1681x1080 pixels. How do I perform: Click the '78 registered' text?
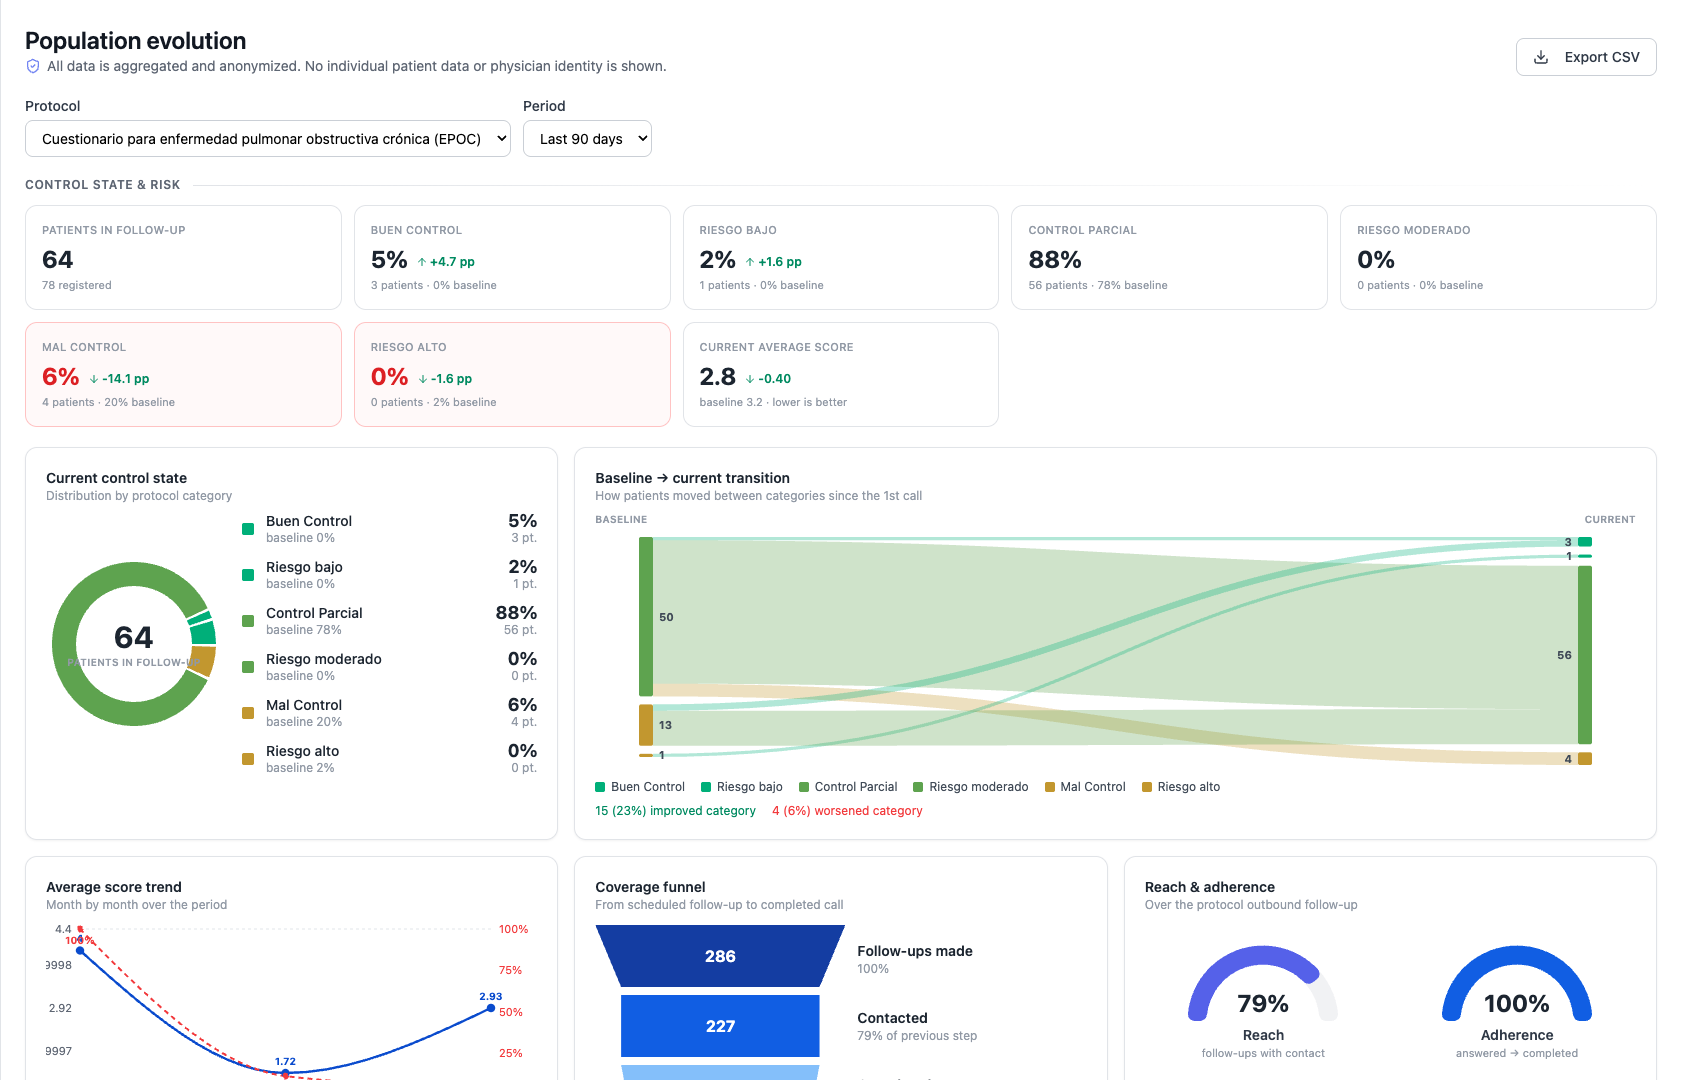(x=77, y=285)
